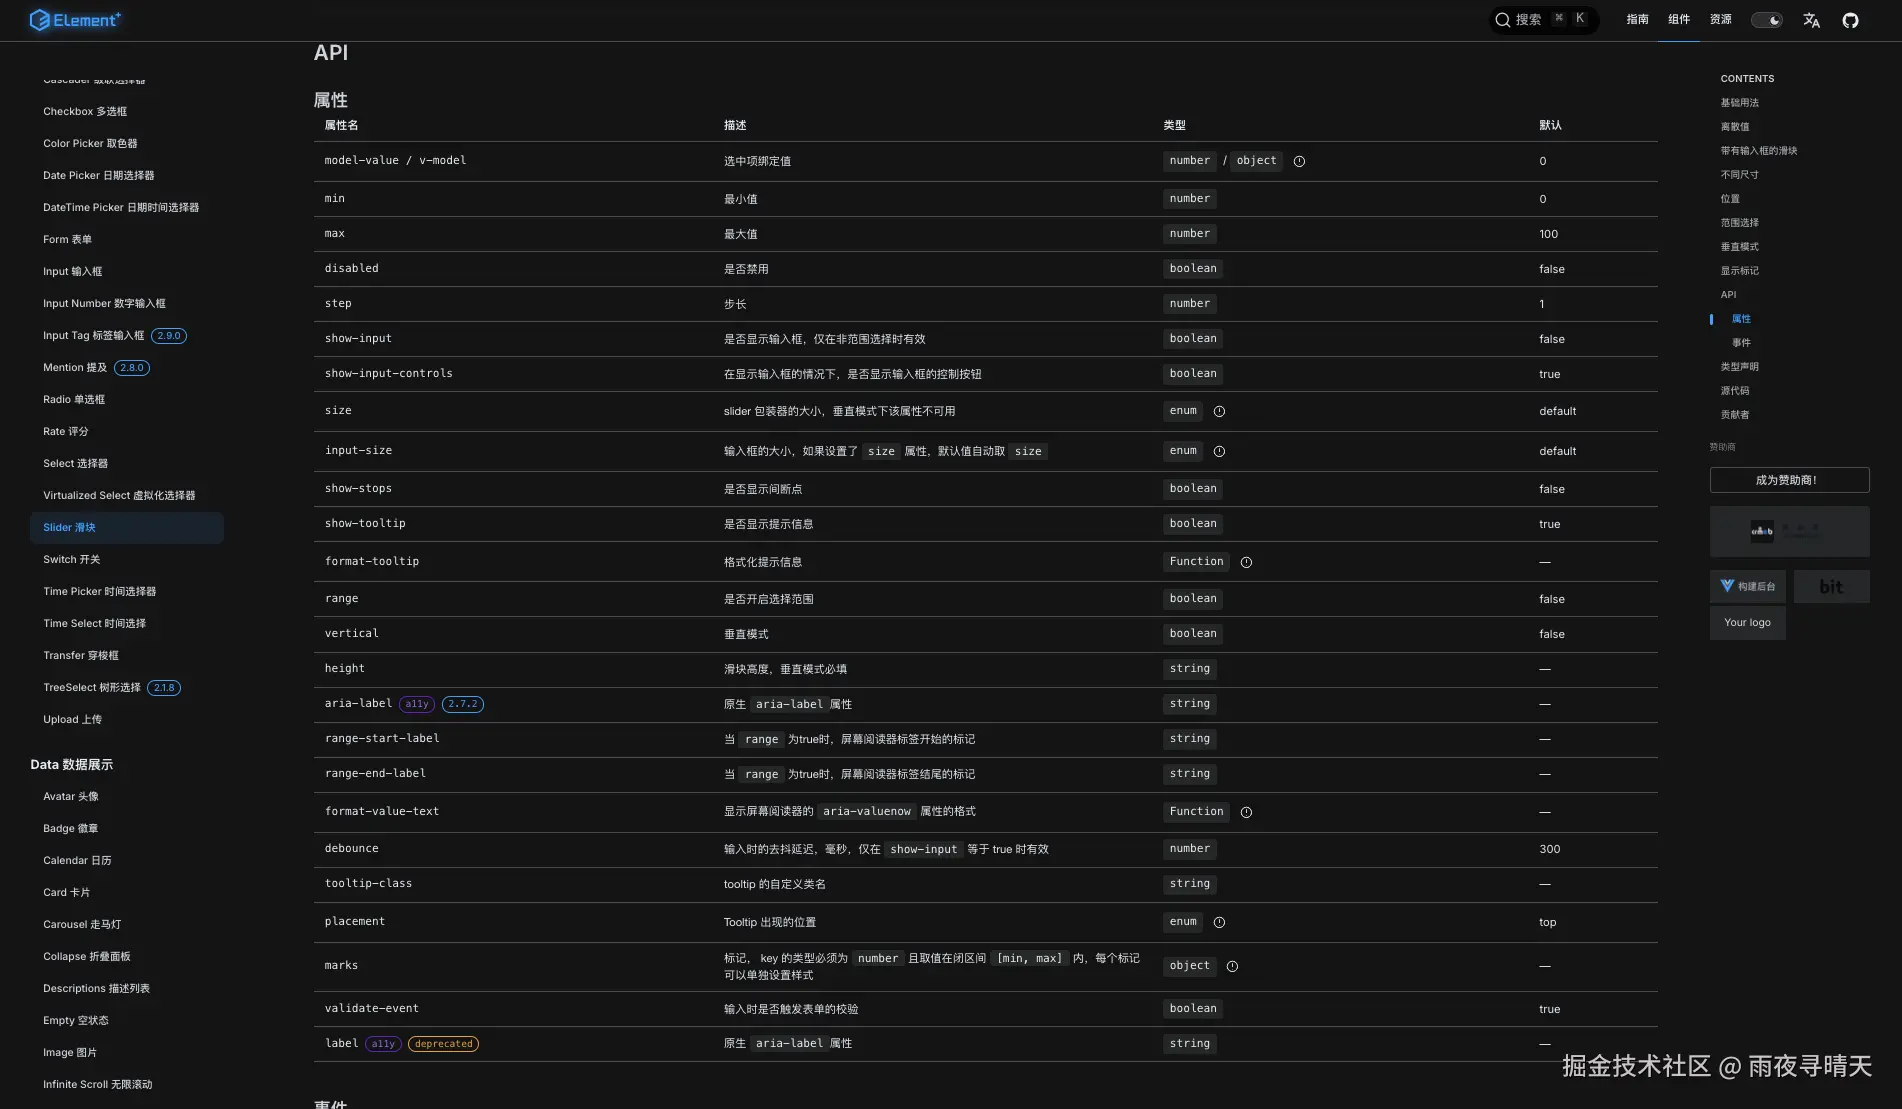The height and width of the screenshot is (1109, 1902).
Task: Go to Date Picker 日期选择器
Action: pyautogui.click(x=99, y=176)
